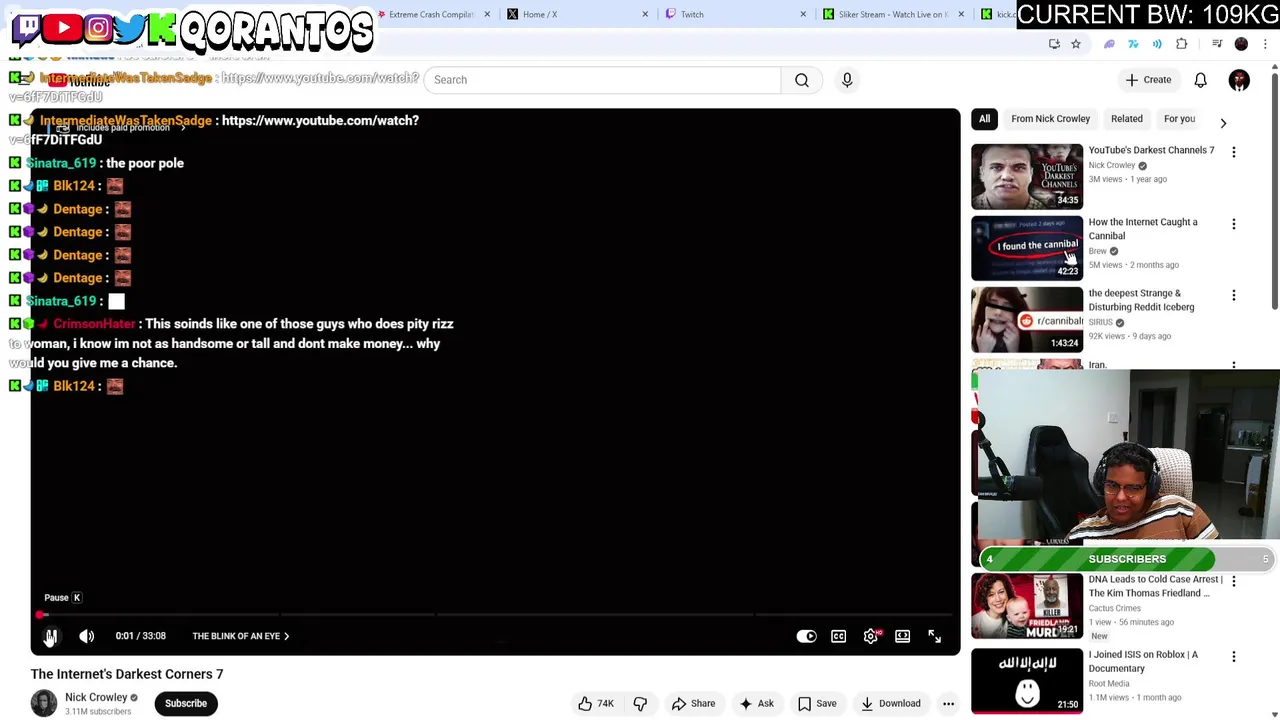The width and height of the screenshot is (1280, 720).
Task: Open the browser profile avatar
Action: coord(1241,44)
